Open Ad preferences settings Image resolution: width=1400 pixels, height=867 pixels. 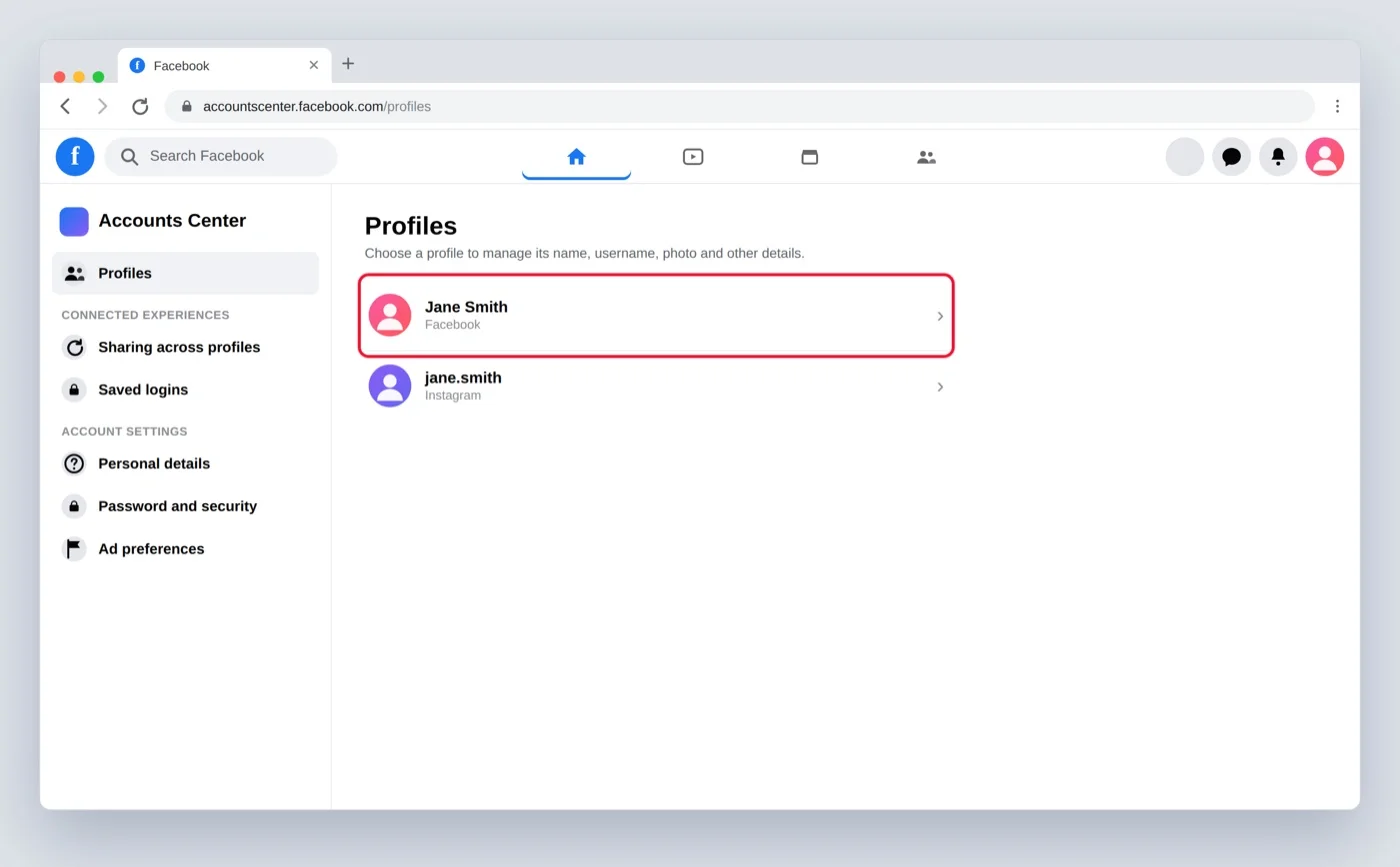185,549
